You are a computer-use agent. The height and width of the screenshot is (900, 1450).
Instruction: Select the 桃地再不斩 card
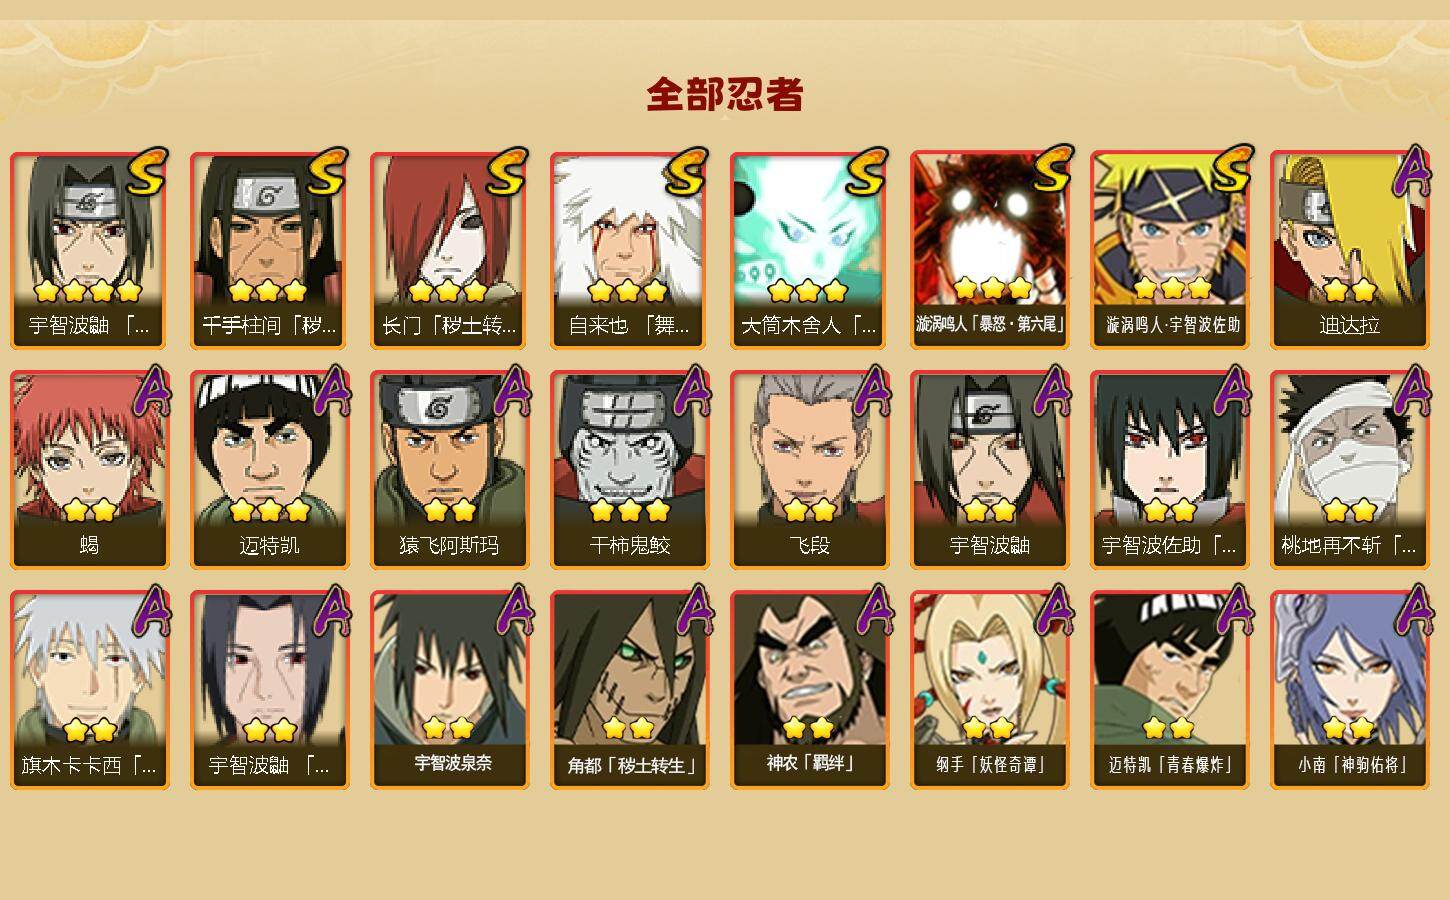click(1349, 470)
